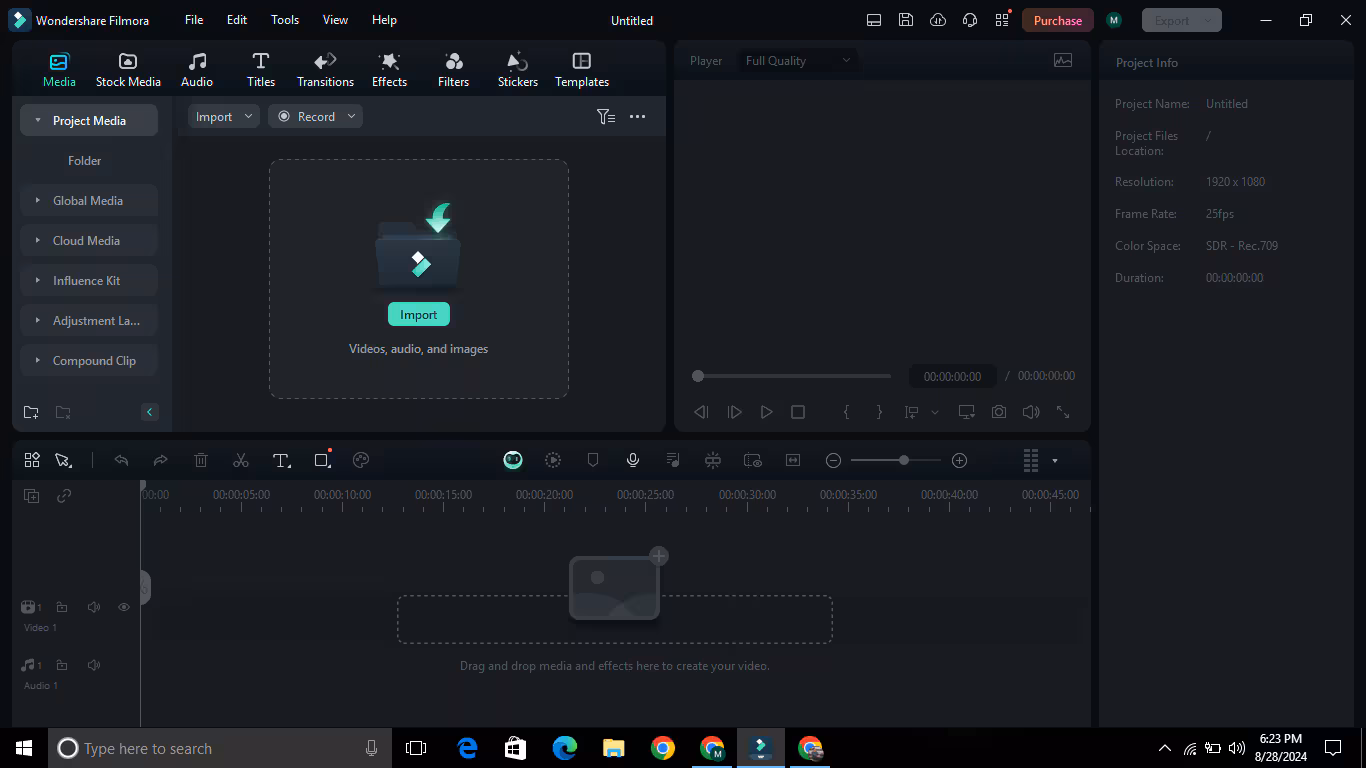Expand the chevron beside the insert-to-timeline icon
This screenshot has width=1366, height=768.
[935, 412]
